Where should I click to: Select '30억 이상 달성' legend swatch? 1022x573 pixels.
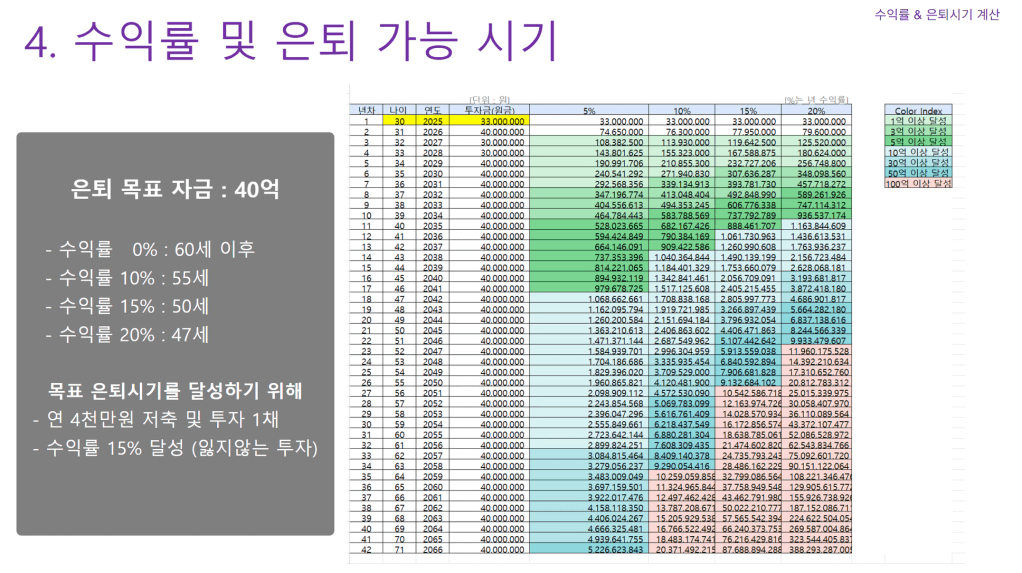918,162
